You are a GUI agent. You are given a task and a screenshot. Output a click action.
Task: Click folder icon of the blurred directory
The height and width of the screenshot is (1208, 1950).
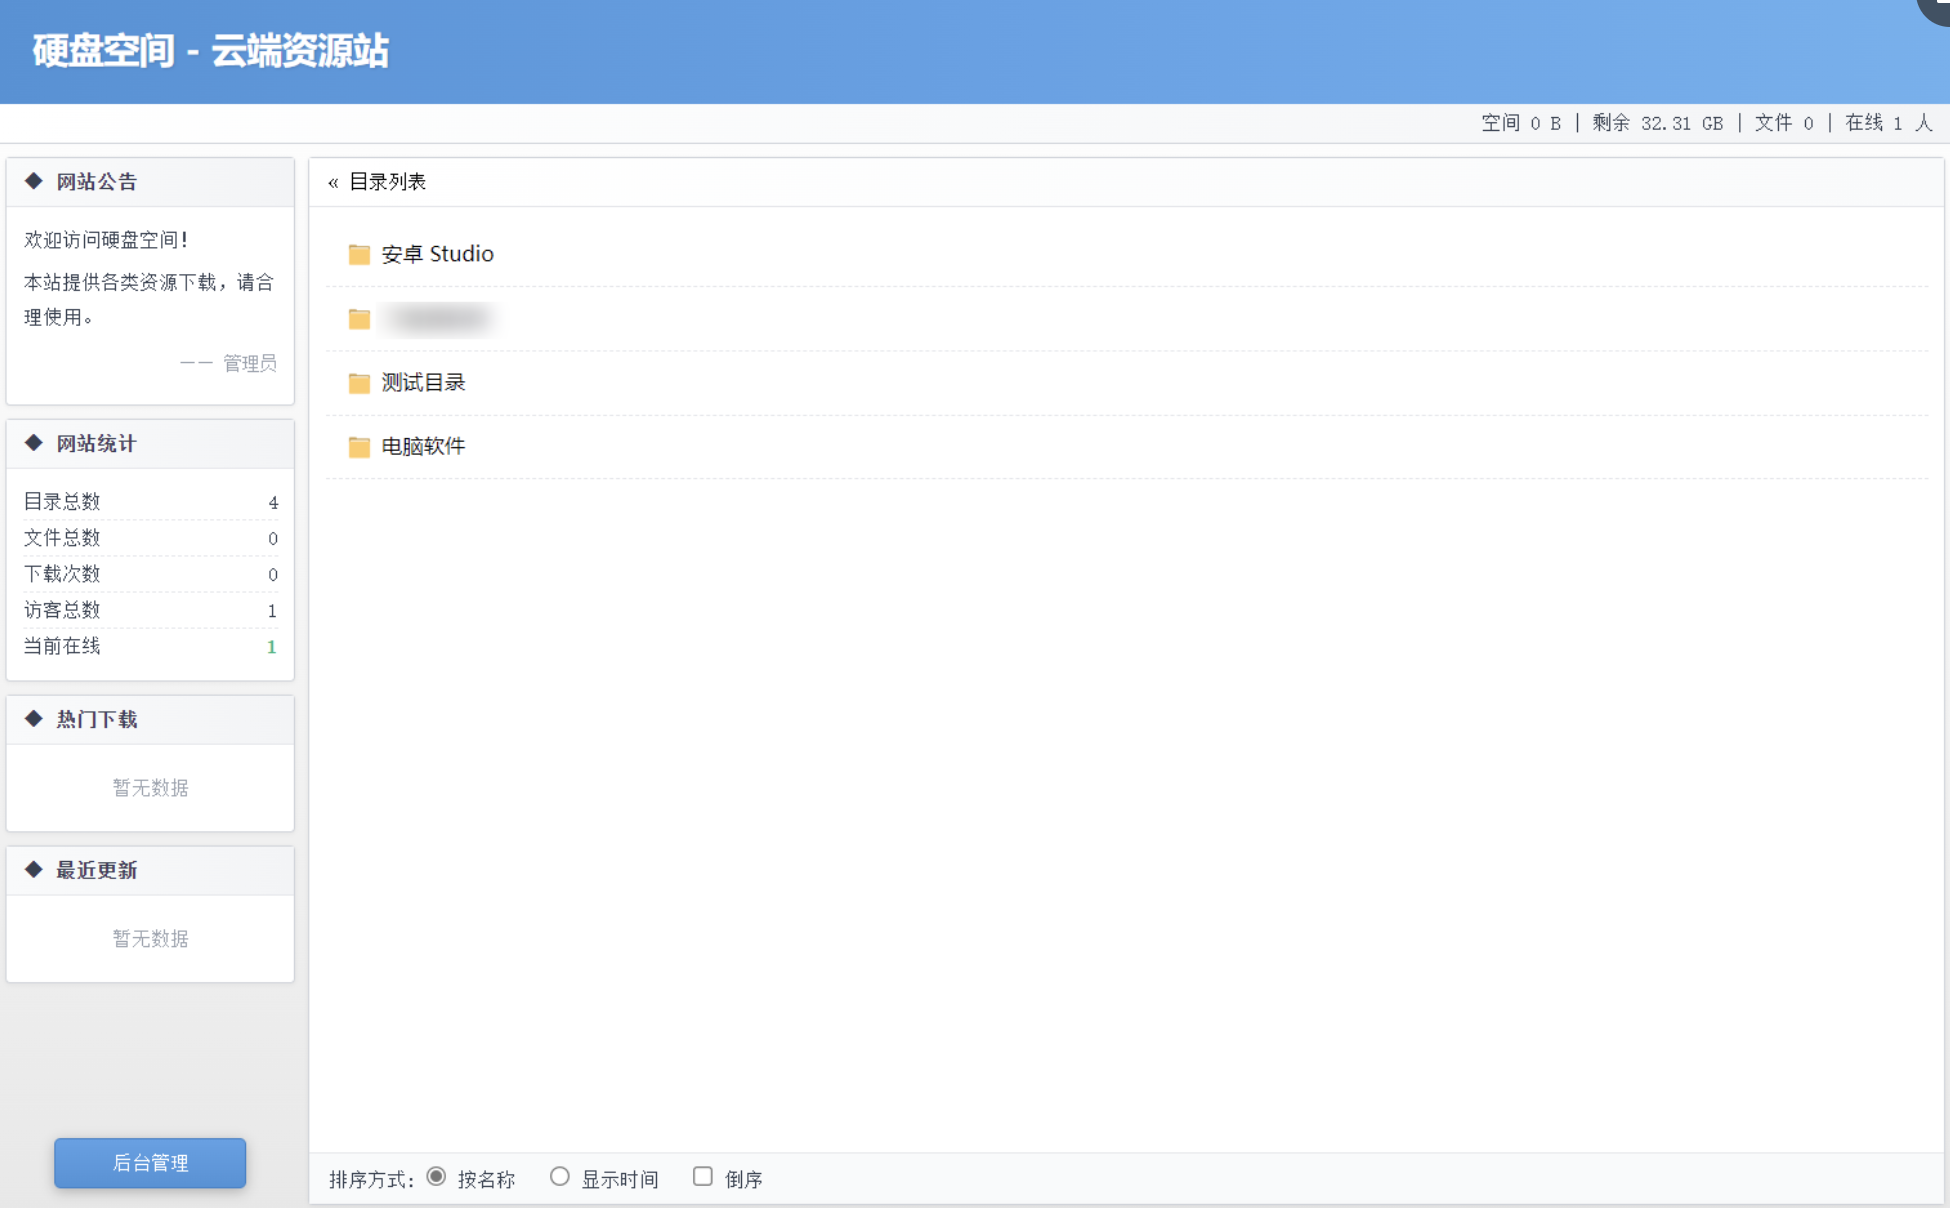click(359, 319)
